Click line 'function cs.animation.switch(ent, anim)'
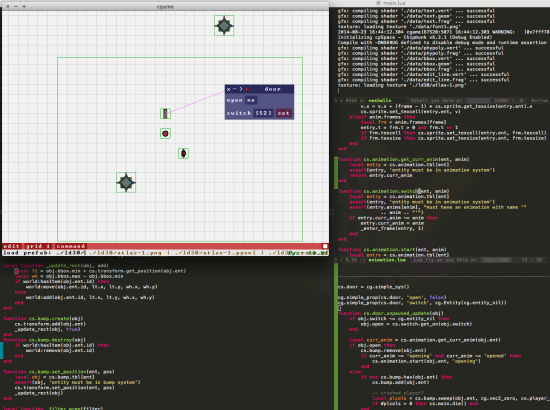 [x=394, y=191]
